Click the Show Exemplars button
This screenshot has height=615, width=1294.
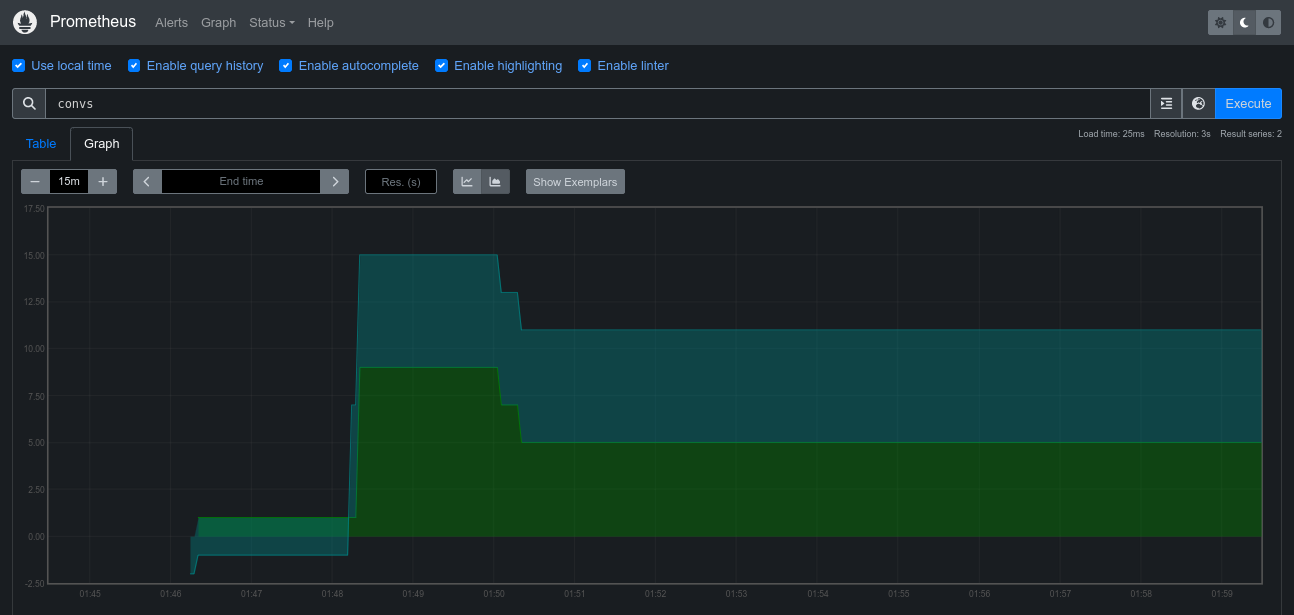[575, 181]
